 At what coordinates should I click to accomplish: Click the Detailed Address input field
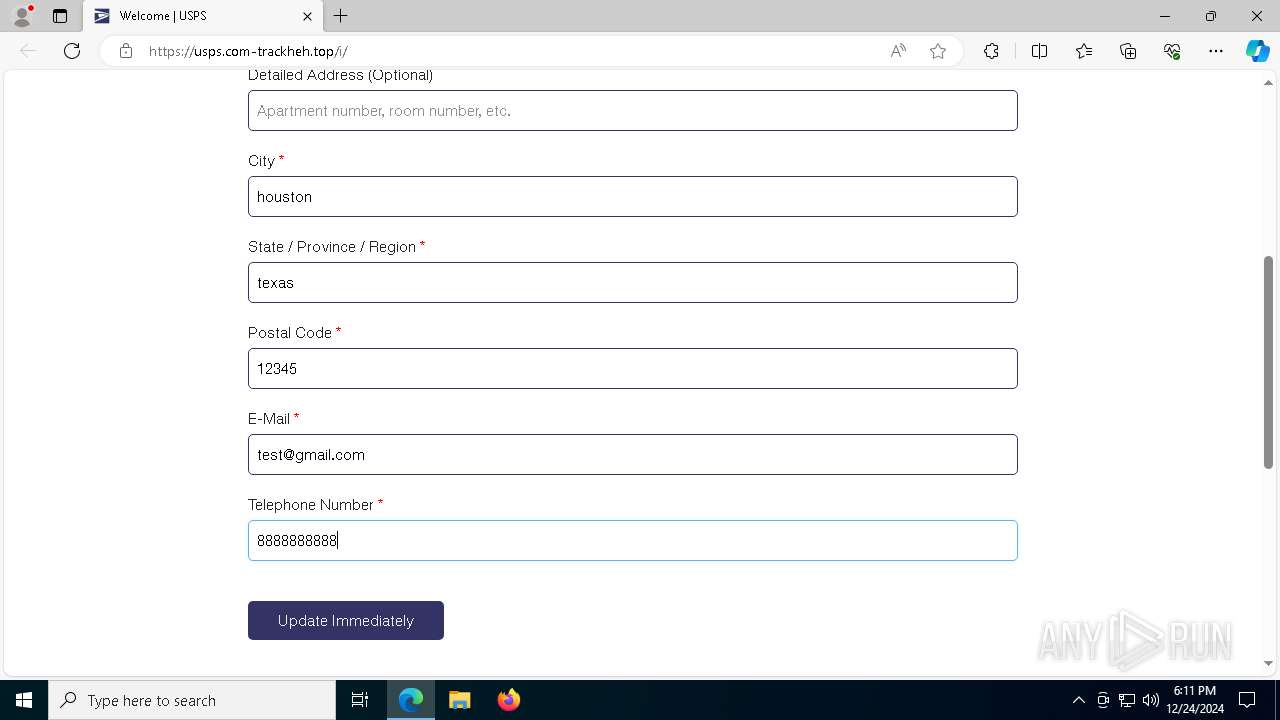[x=633, y=110]
